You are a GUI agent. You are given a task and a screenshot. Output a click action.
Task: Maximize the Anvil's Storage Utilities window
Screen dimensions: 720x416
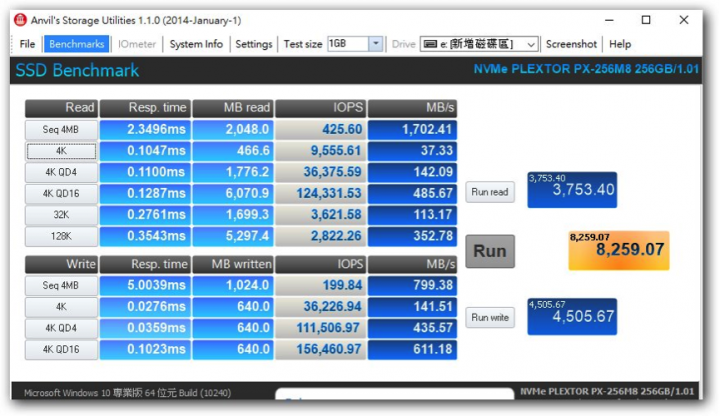[646, 20]
